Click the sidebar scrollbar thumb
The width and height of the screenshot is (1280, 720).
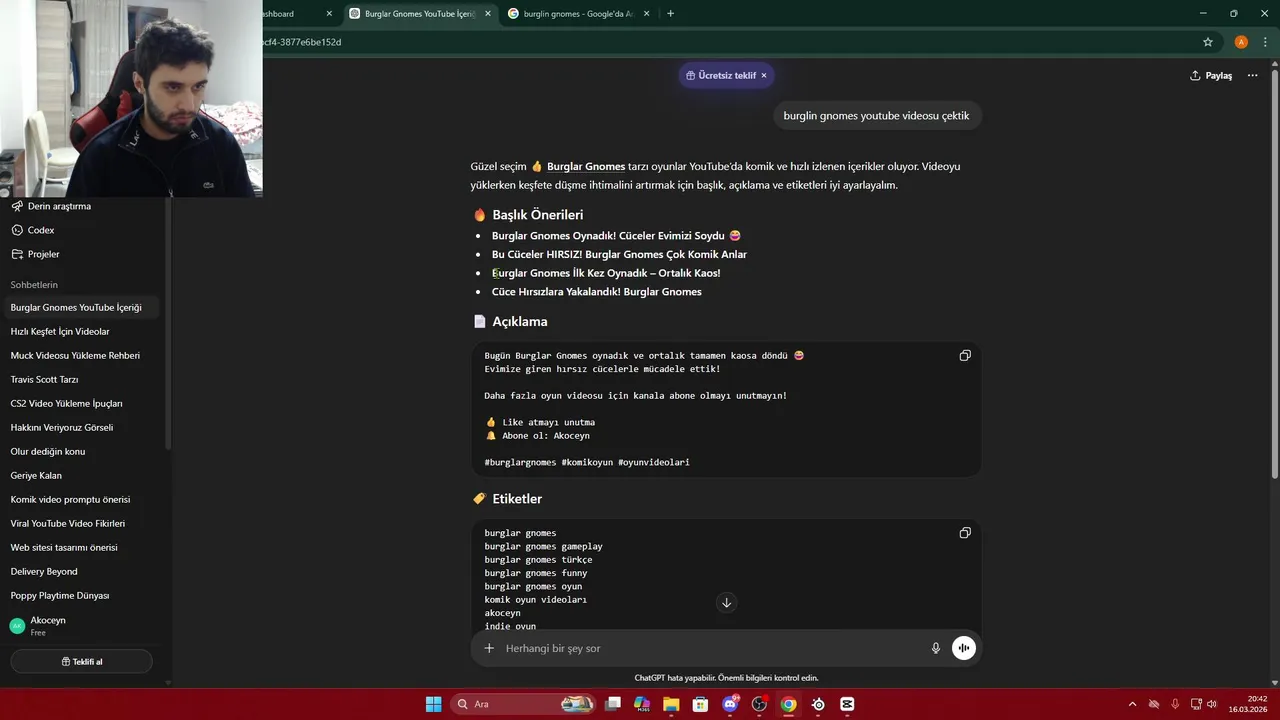tap(168, 325)
